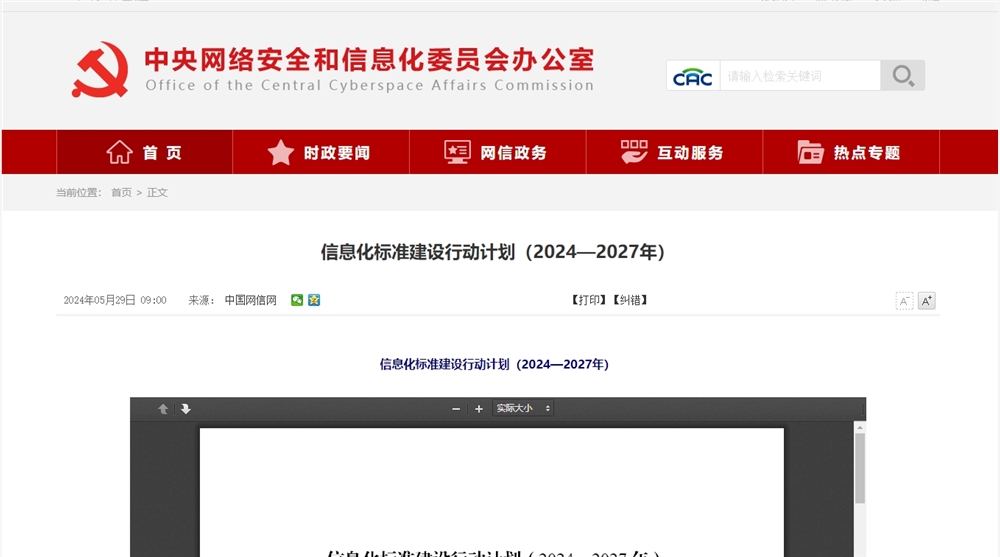Image resolution: width=1000 pixels, height=557 pixels.
Task: Open the 热点专题 navigation tab
Action: [x=850, y=153]
